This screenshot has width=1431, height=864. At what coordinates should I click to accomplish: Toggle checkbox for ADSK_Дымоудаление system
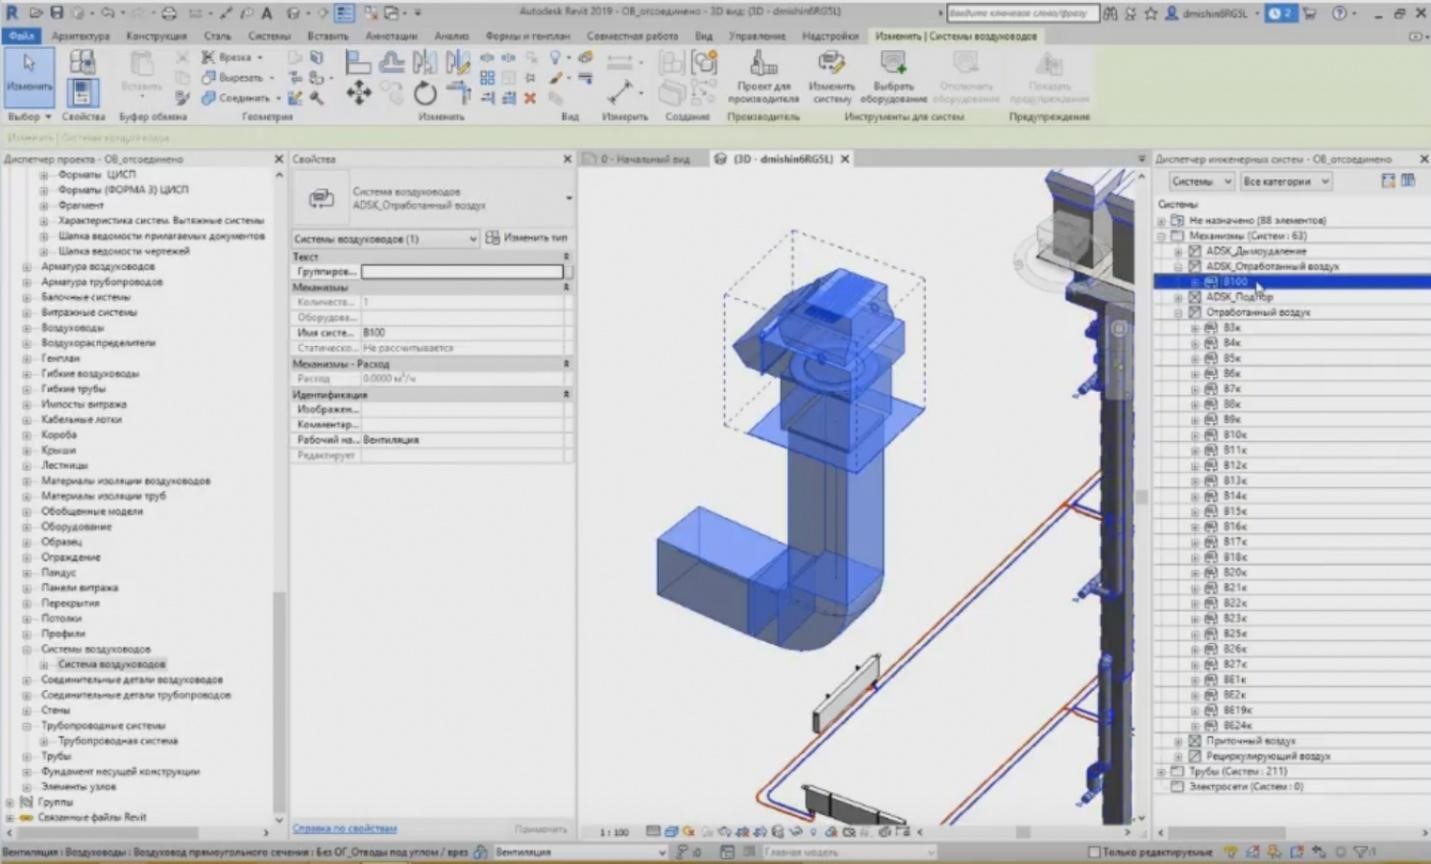pos(1196,251)
